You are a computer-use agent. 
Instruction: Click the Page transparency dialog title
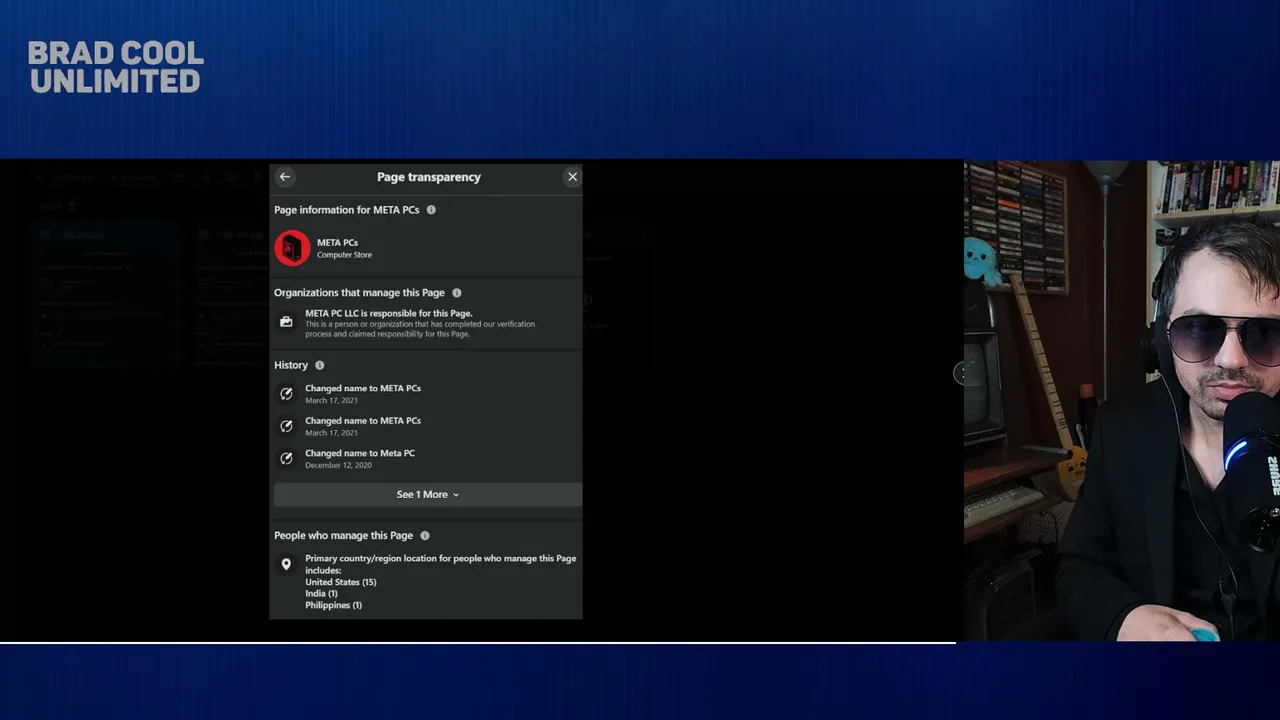pyautogui.click(x=429, y=177)
